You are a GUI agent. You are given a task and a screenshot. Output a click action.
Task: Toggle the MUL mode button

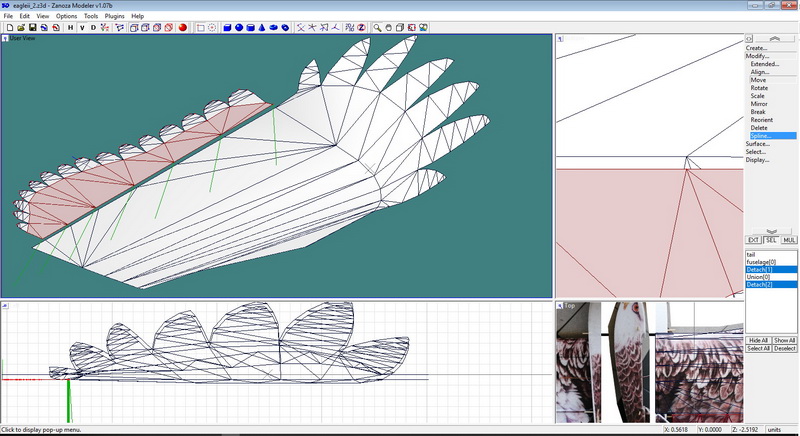pyautogui.click(x=789, y=240)
